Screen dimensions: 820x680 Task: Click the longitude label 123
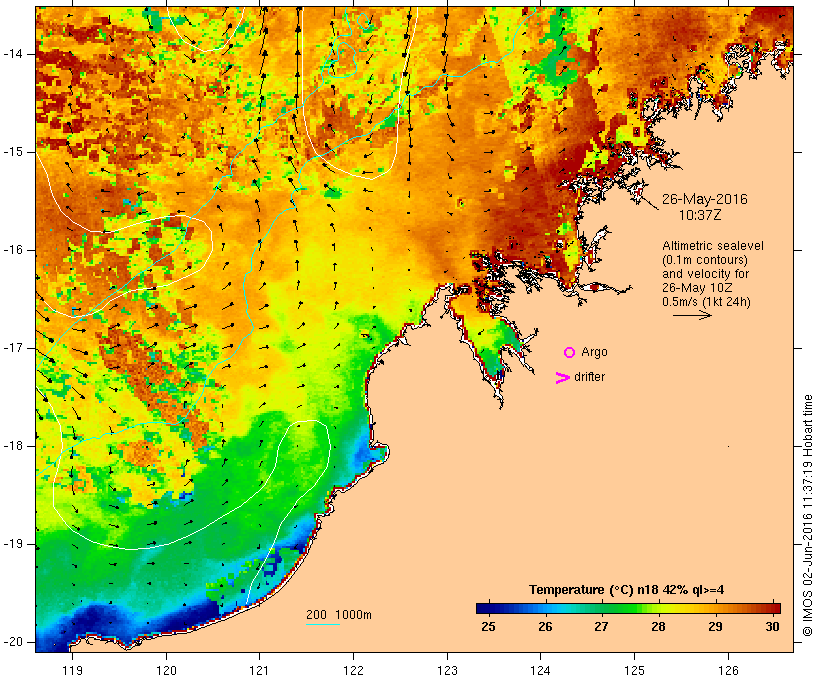[x=447, y=671]
